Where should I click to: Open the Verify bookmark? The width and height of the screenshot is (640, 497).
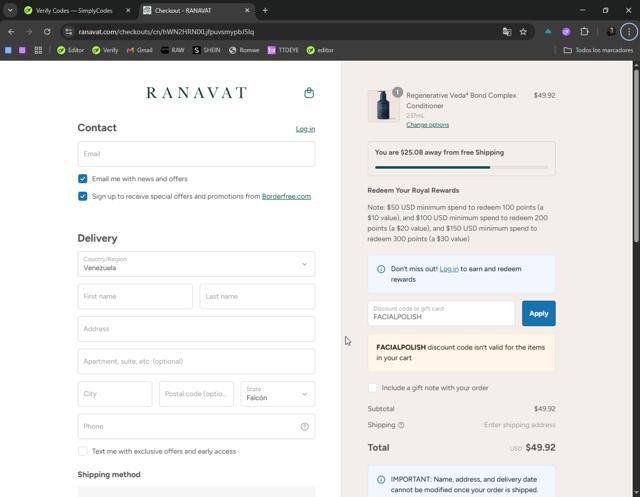tap(105, 50)
